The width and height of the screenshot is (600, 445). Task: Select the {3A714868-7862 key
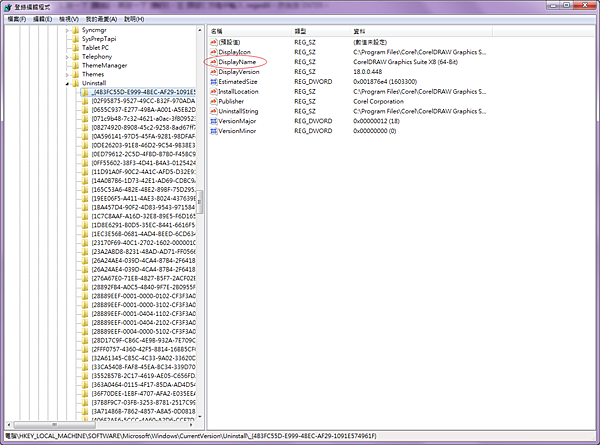[143, 411]
